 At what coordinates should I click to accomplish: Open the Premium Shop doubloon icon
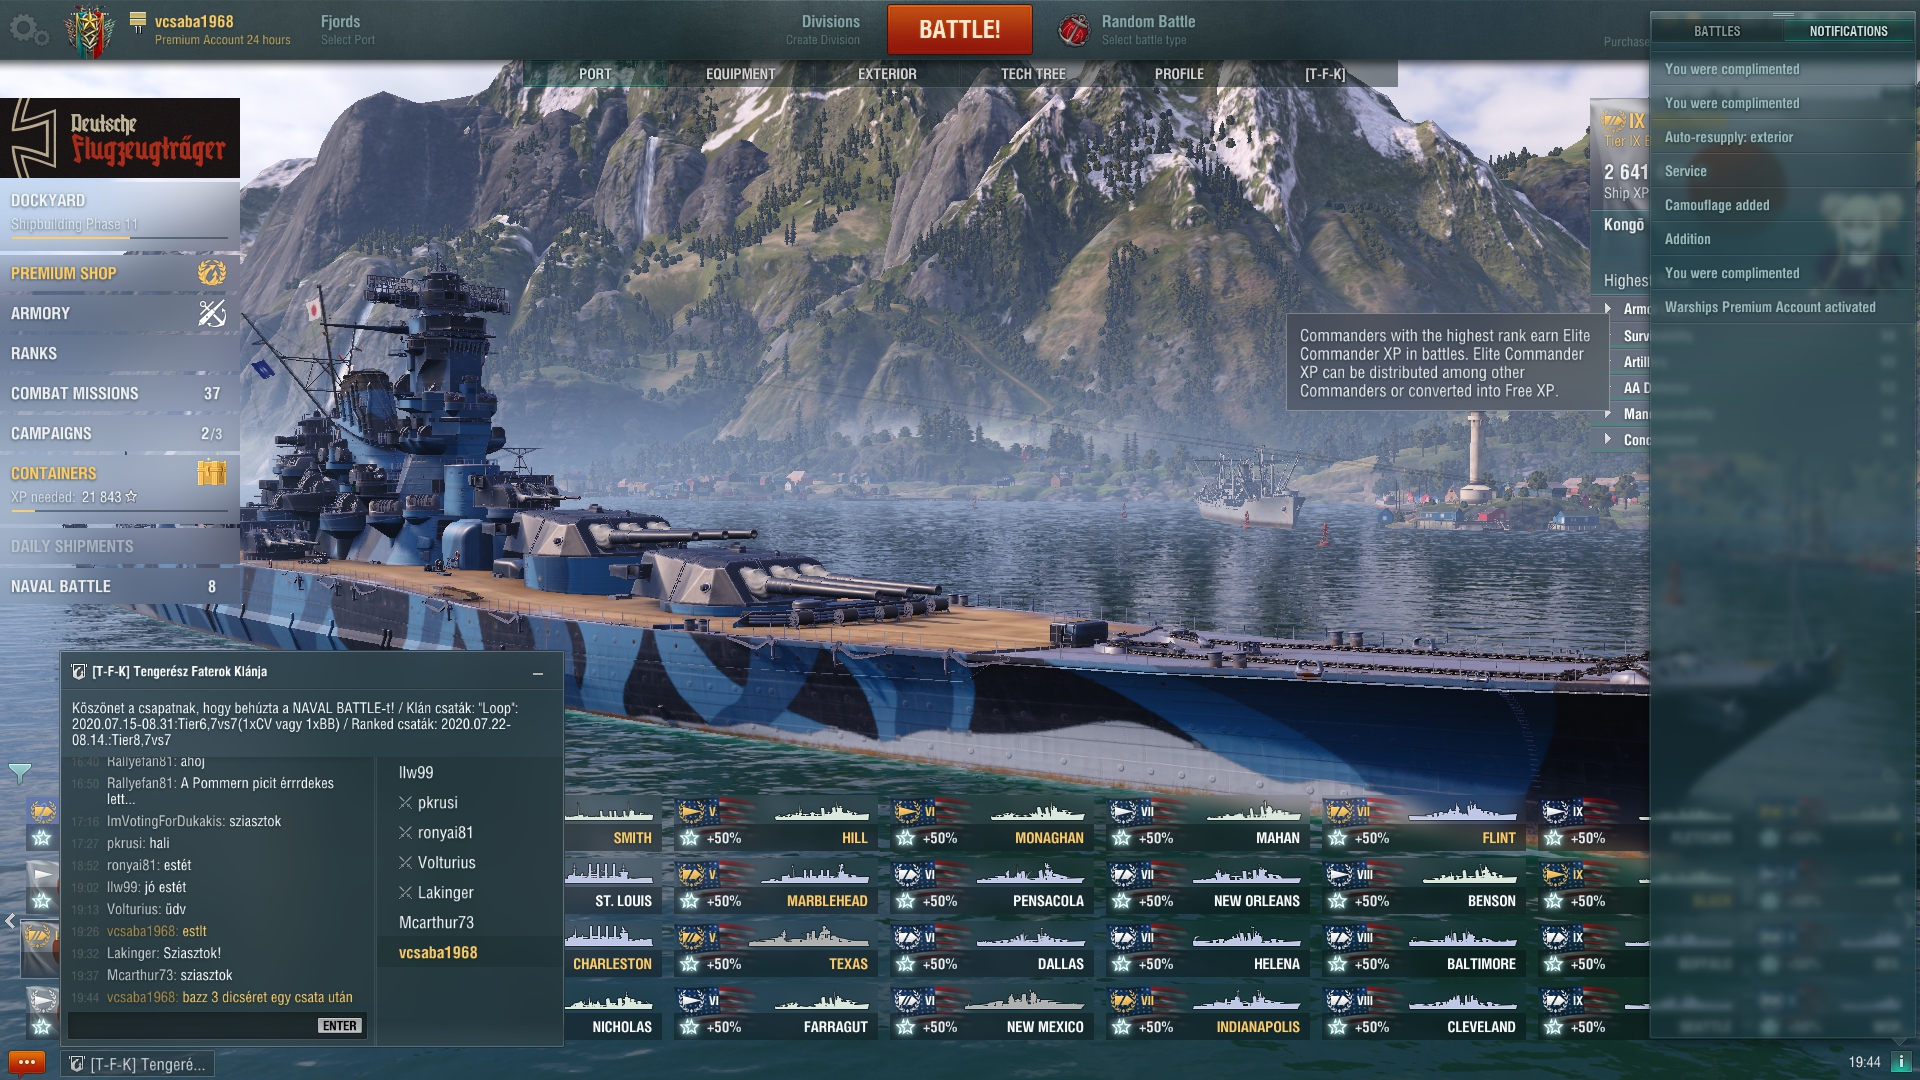pos(212,272)
